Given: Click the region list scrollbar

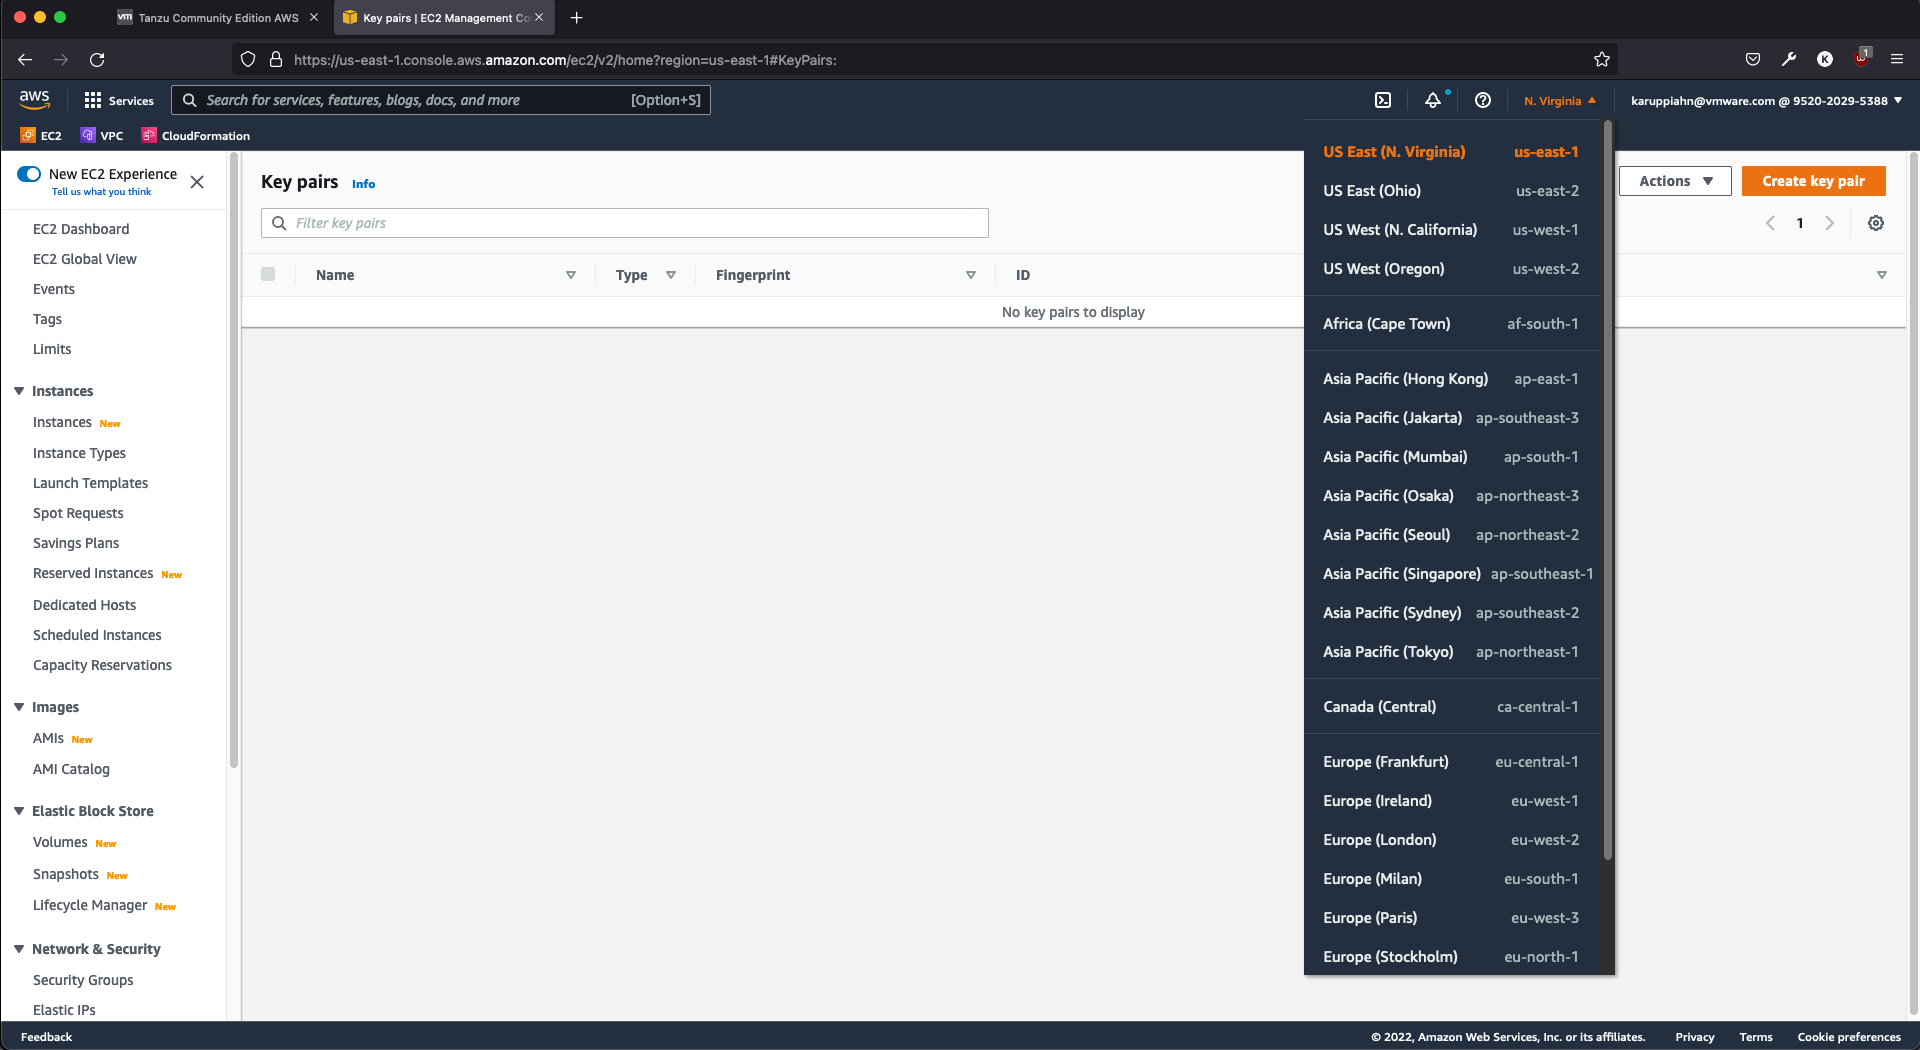Looking at the screenshot, I should coord(1608,490).
